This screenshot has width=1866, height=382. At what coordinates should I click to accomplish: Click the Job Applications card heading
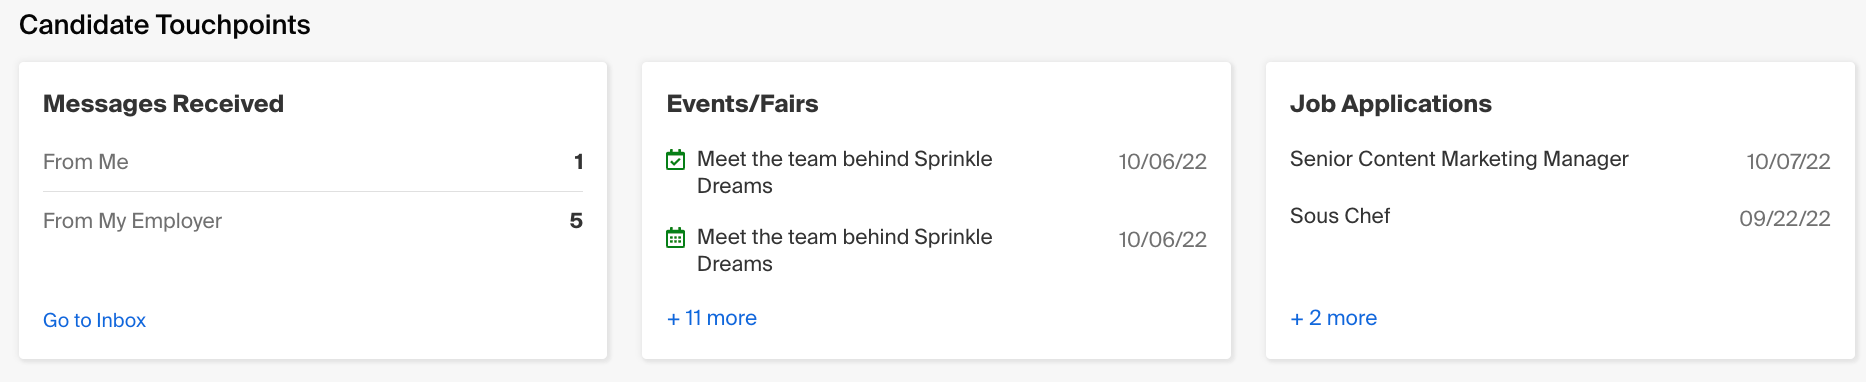point(1390,104)
